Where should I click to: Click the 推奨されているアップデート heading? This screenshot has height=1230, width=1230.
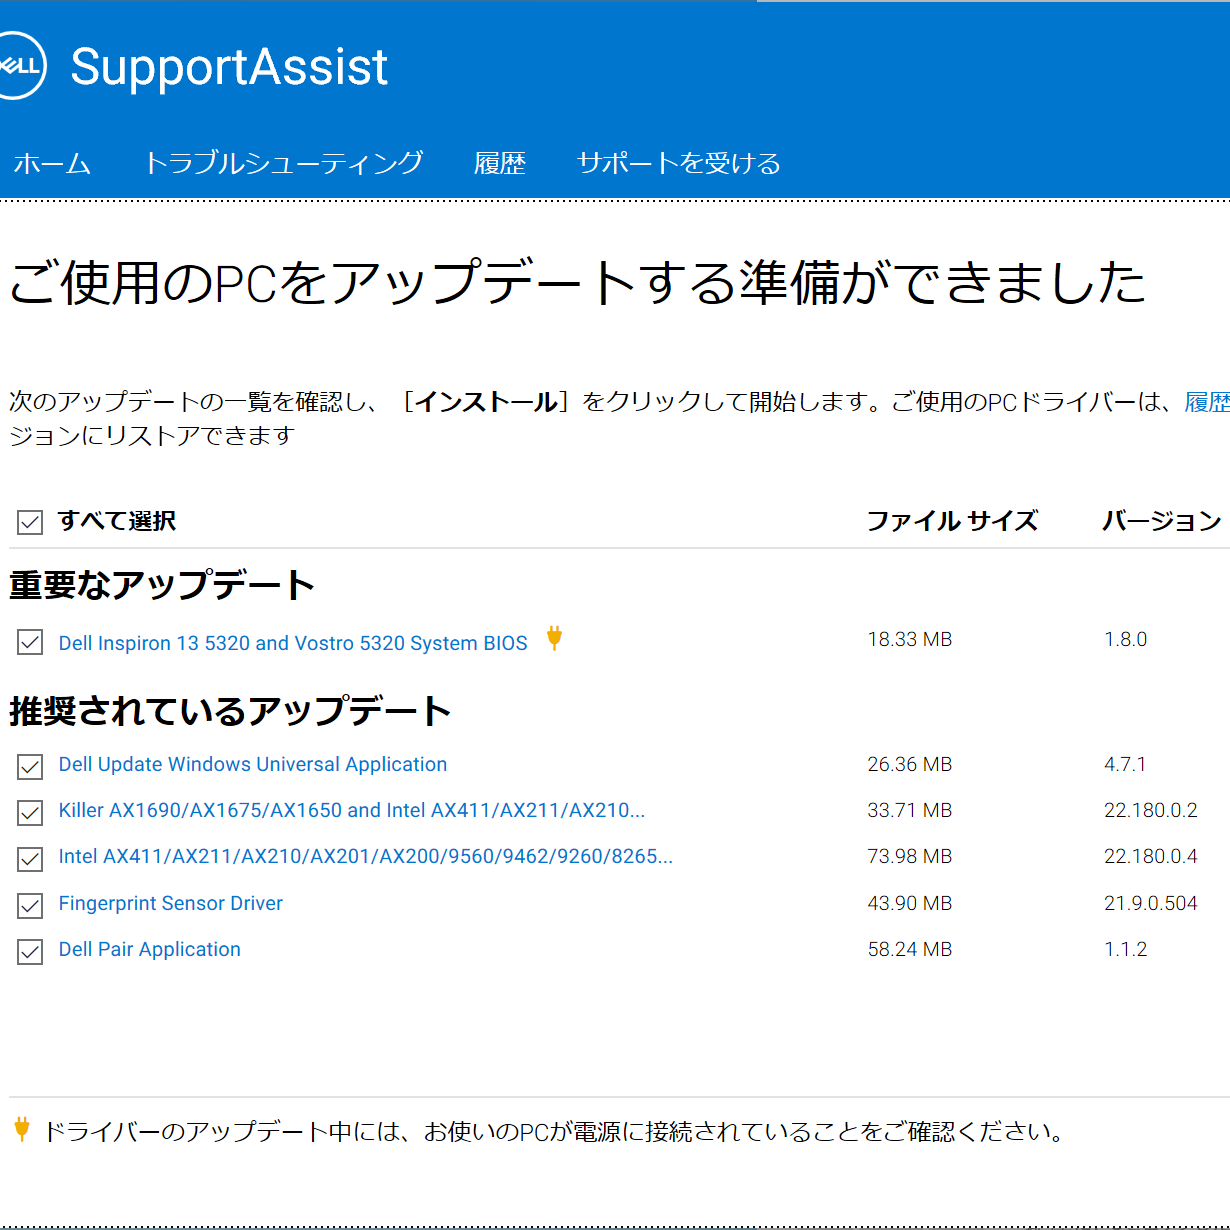(x=231, y=711)
